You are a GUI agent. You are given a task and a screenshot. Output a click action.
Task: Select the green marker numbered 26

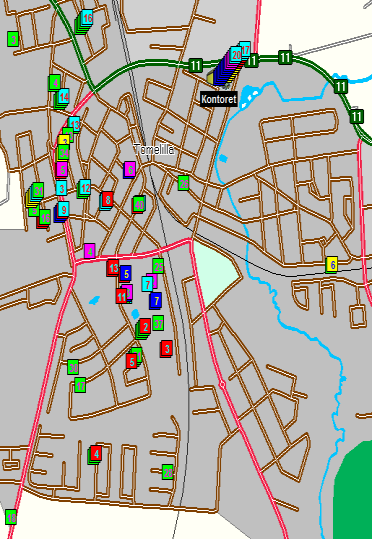click(184, 183)
